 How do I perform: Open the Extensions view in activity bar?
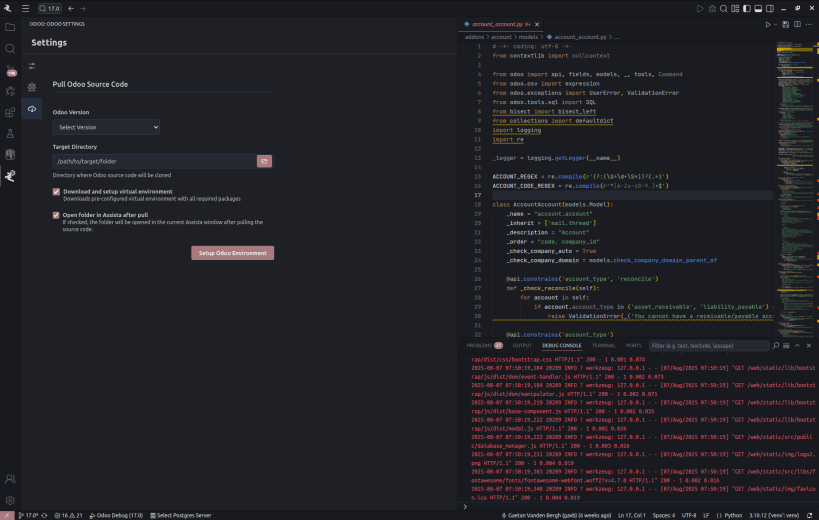pos(10,112)
